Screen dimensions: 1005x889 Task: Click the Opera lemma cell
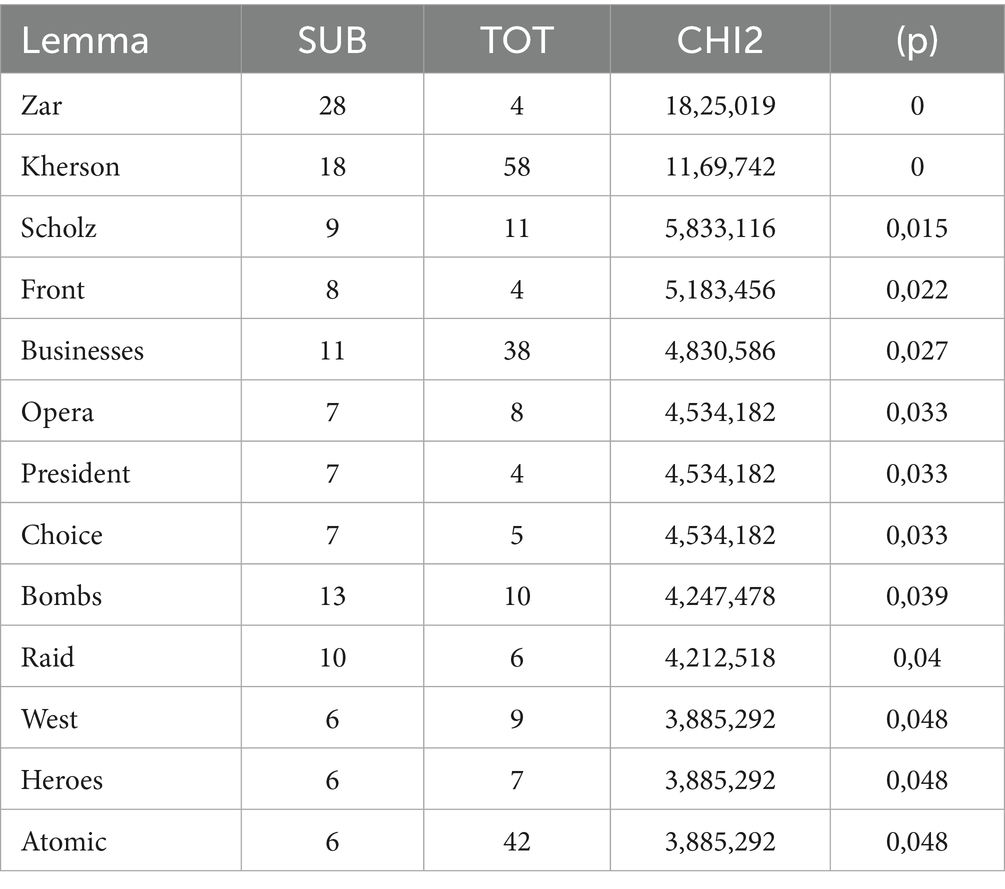tap(57, 412)
